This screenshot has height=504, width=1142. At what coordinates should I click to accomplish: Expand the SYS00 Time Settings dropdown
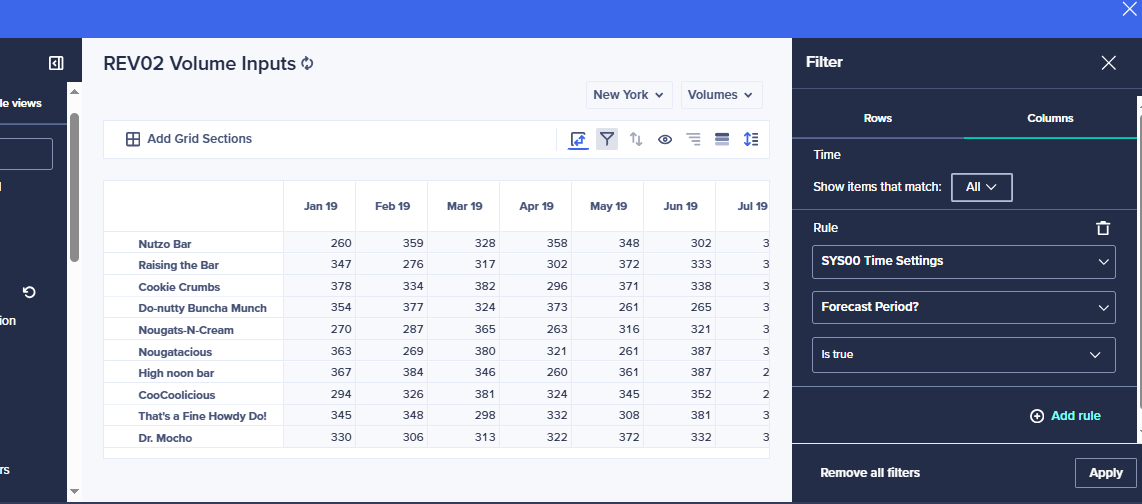coord(964,261)
